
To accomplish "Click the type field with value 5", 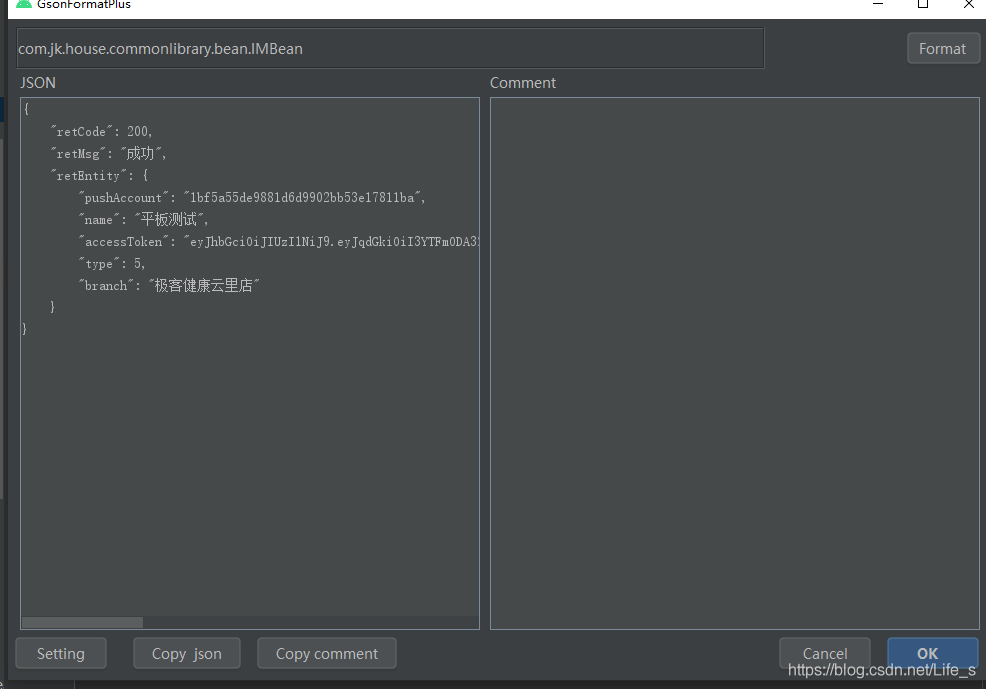I will [x=110, y=263].
